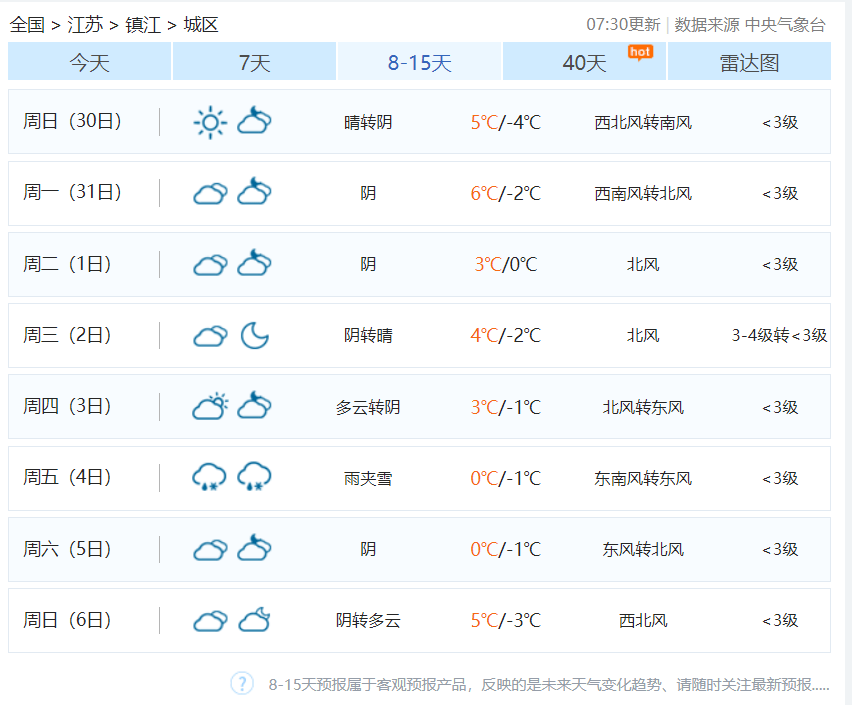Click the daytime overcast icon for 周日 6日

(x=210, y=621)
